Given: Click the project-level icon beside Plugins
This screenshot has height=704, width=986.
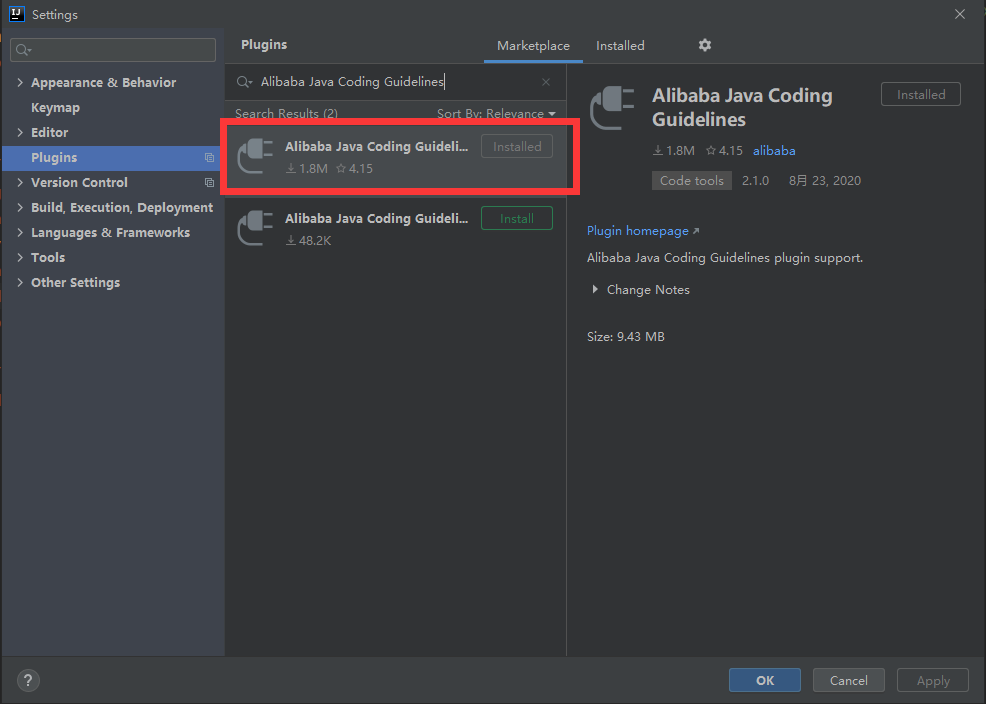Looking at the screenshot, I should tap(209, 158).
